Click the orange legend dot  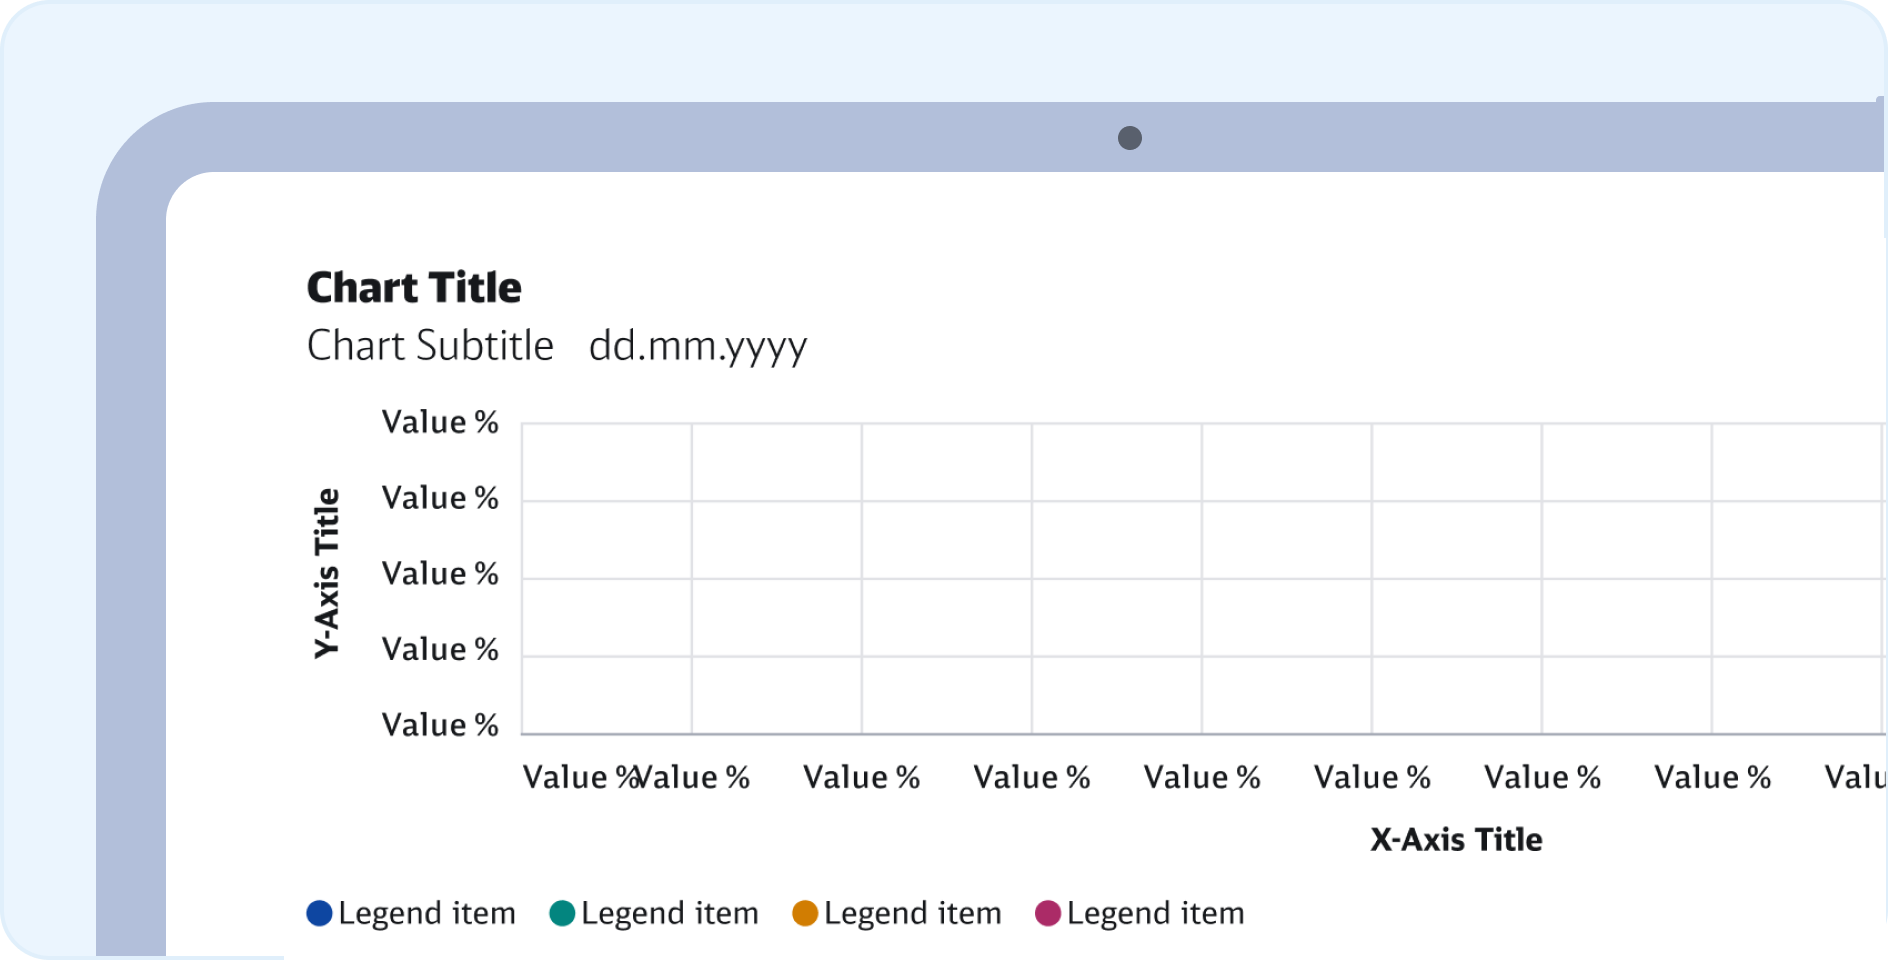pos(805,913)
